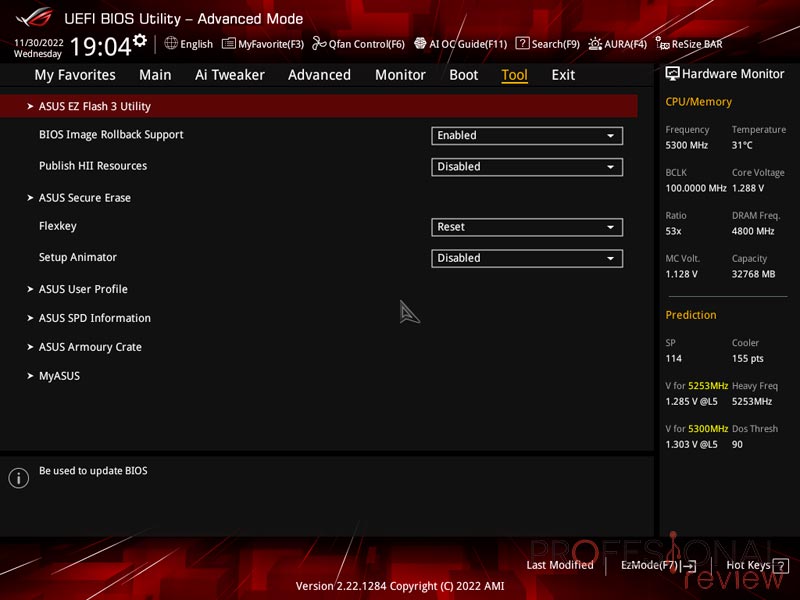800x600 pixels.
Task: Open time settings gear icon
Action: pos(140,40)
